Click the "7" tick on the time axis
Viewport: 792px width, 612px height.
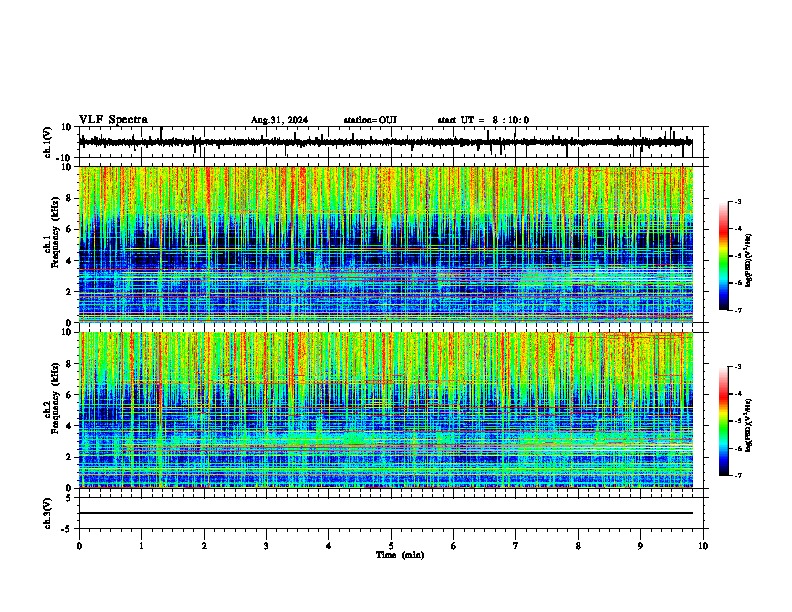516,546
